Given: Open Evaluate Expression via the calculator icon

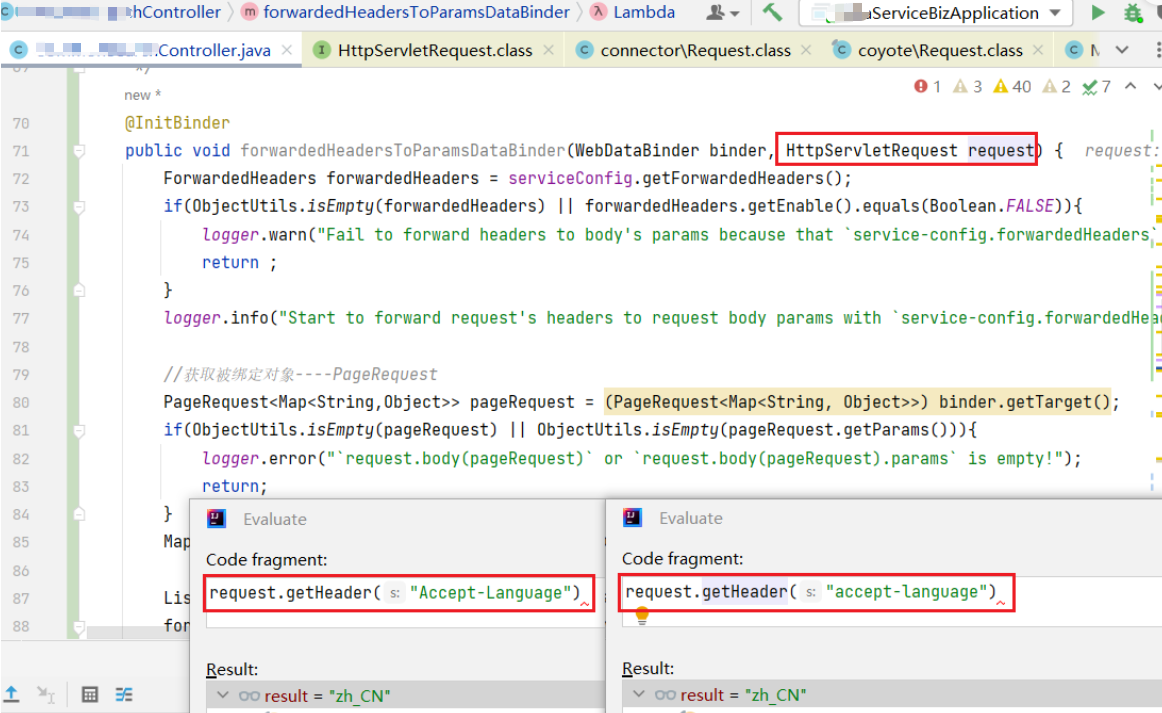Looking at the screenshot, I should (x=90, y=694).
